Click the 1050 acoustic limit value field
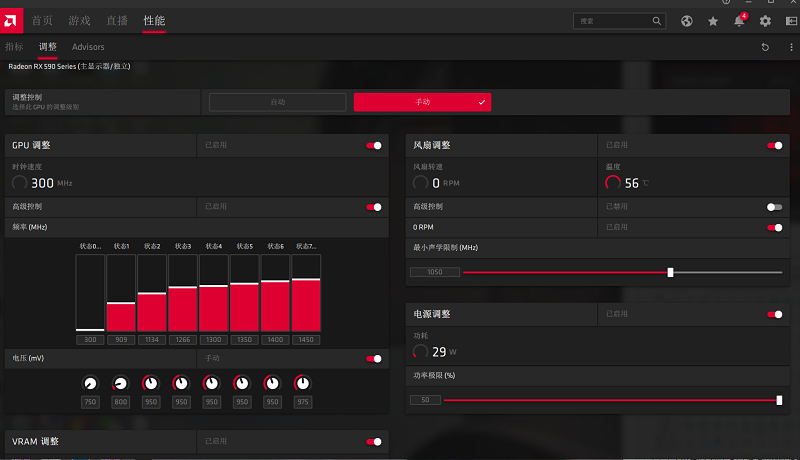 [x=435, y=272]
